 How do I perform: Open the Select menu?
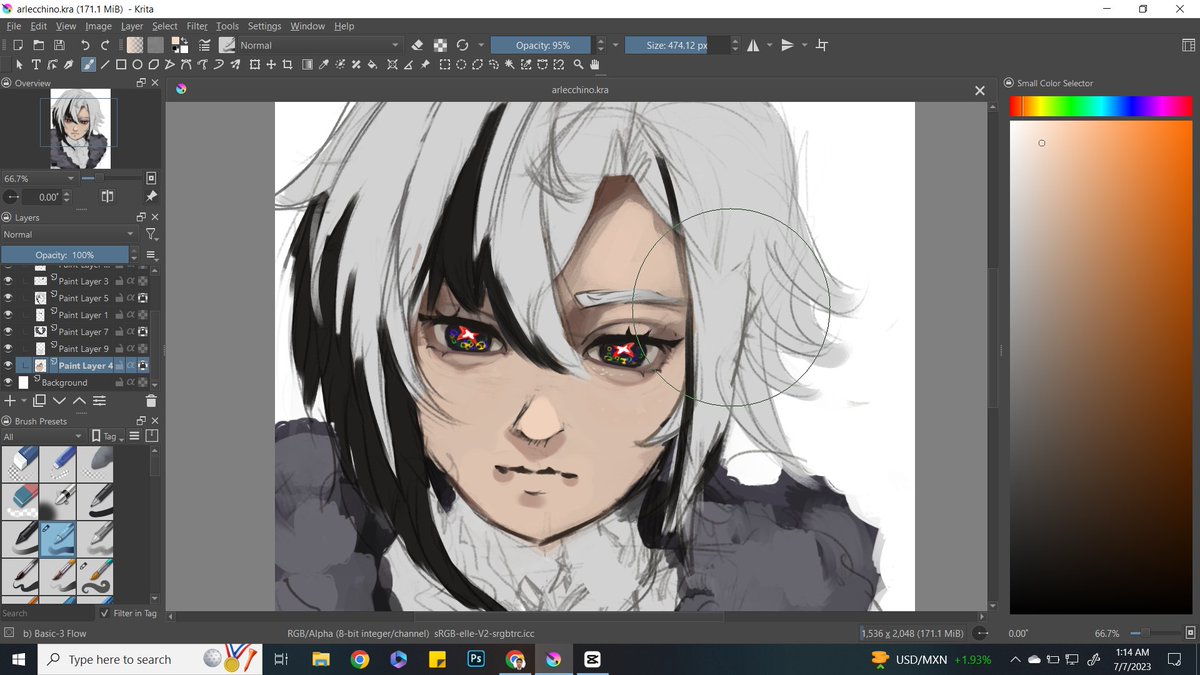[165, 26]
